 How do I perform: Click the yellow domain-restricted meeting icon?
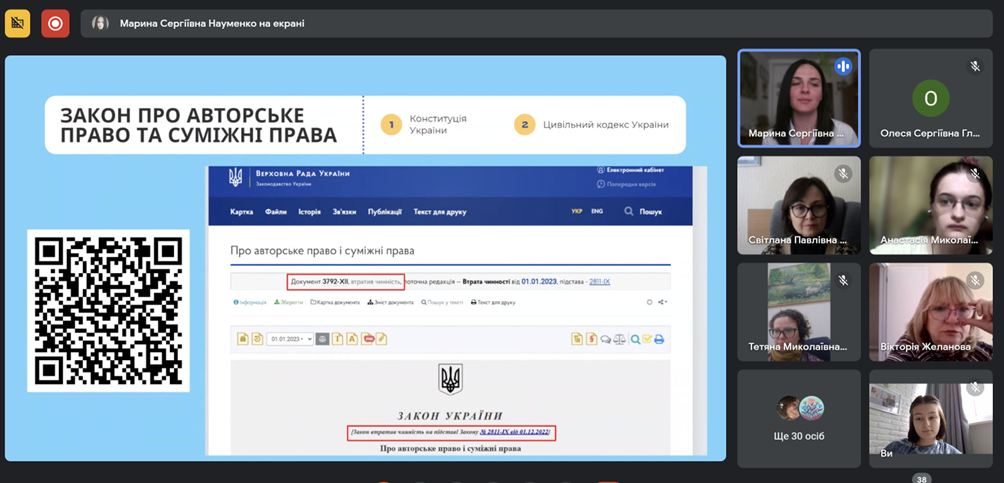tap(18, 23)
